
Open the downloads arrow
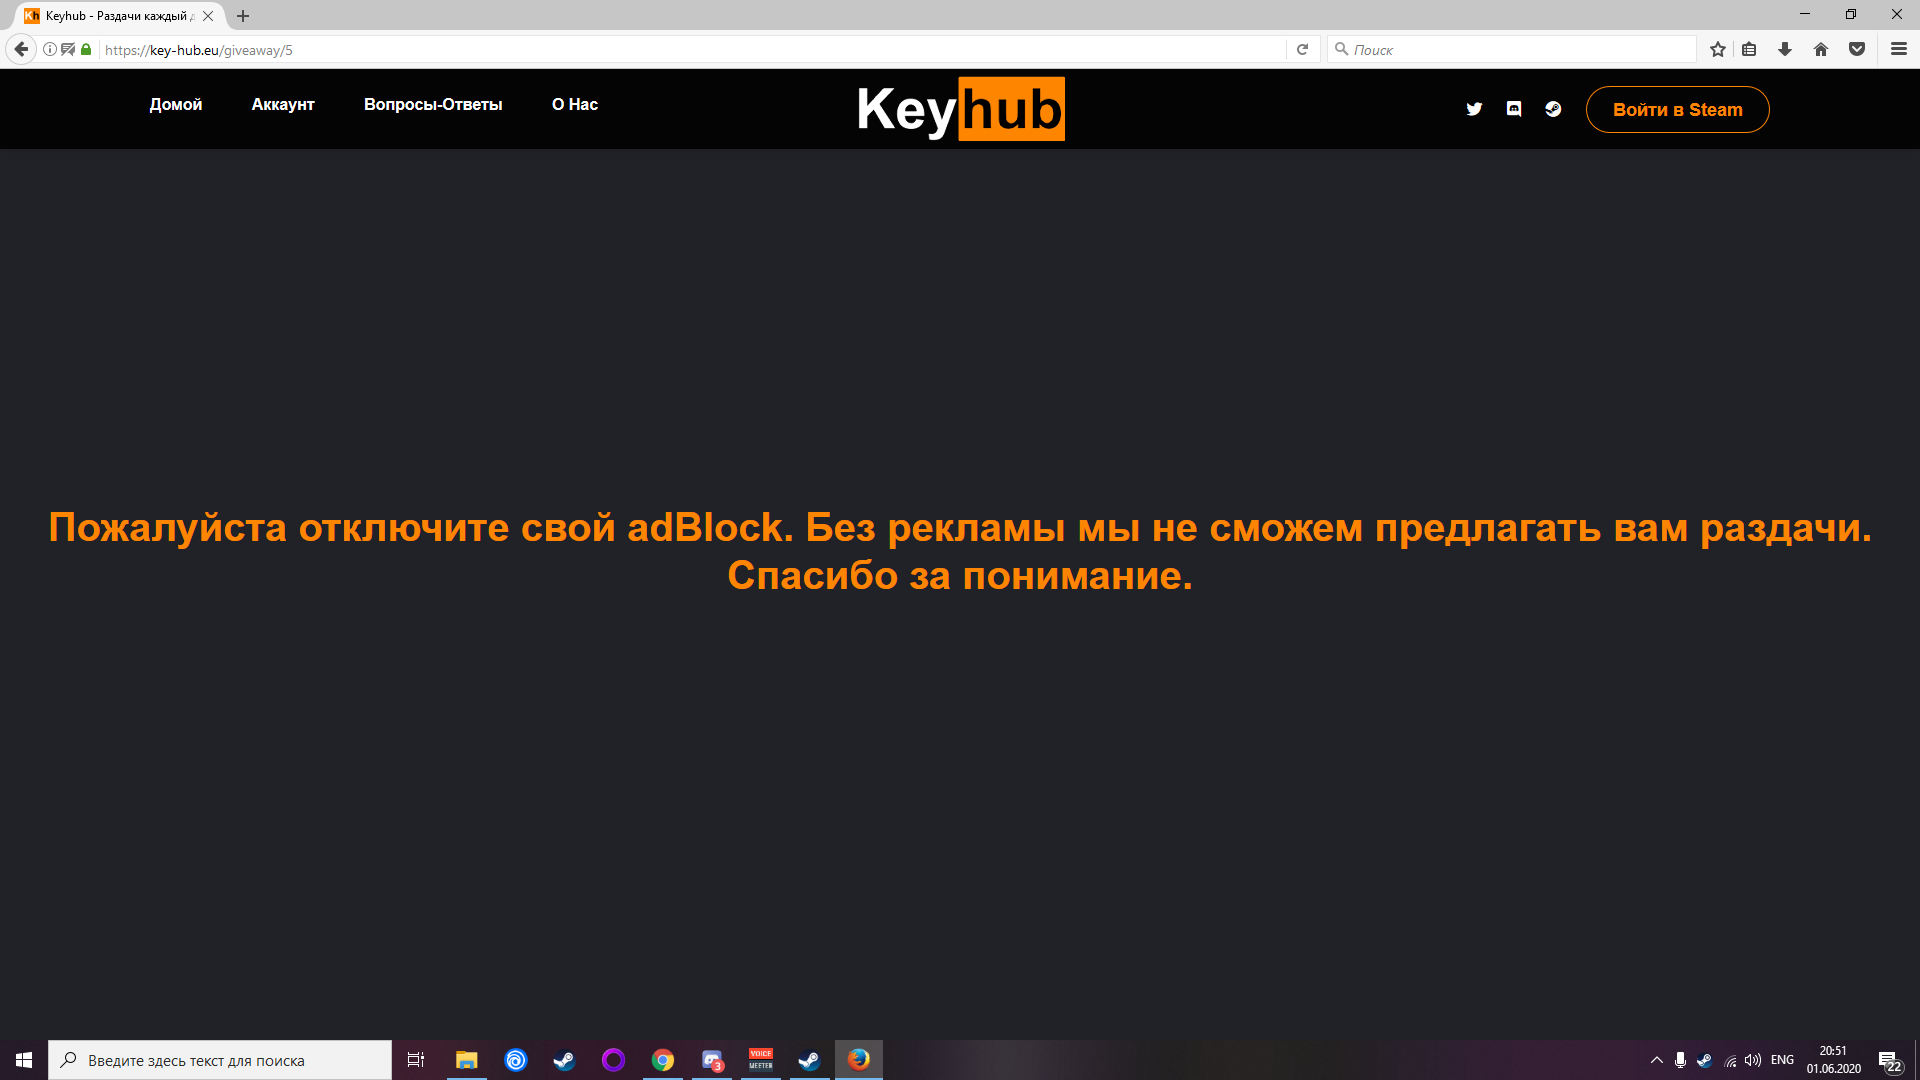(x=1785, y=49)
